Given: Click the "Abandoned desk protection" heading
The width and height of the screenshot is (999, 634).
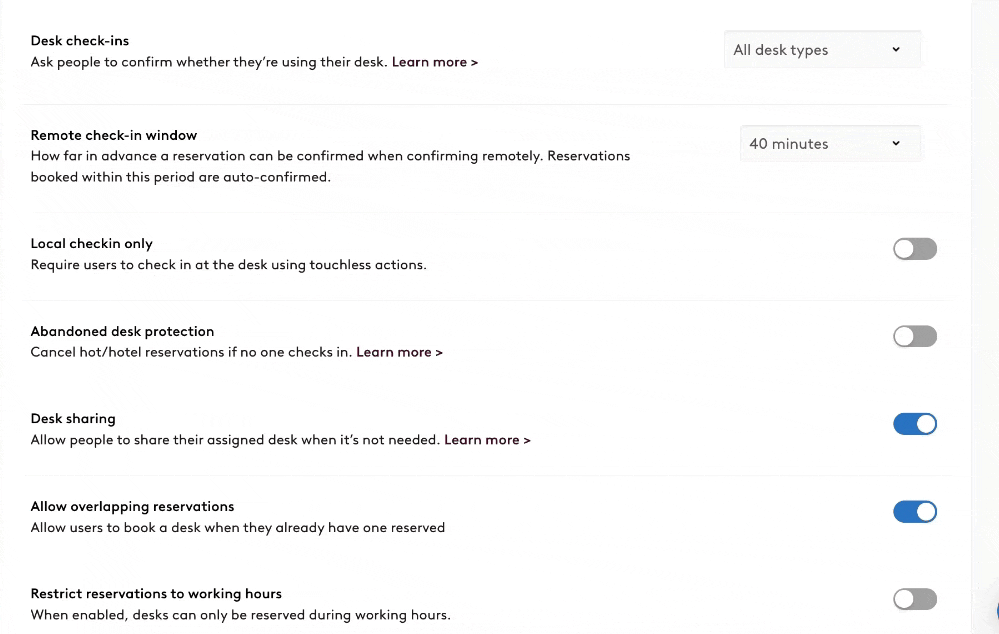Looking at the screenshot, I should point(122,331).
